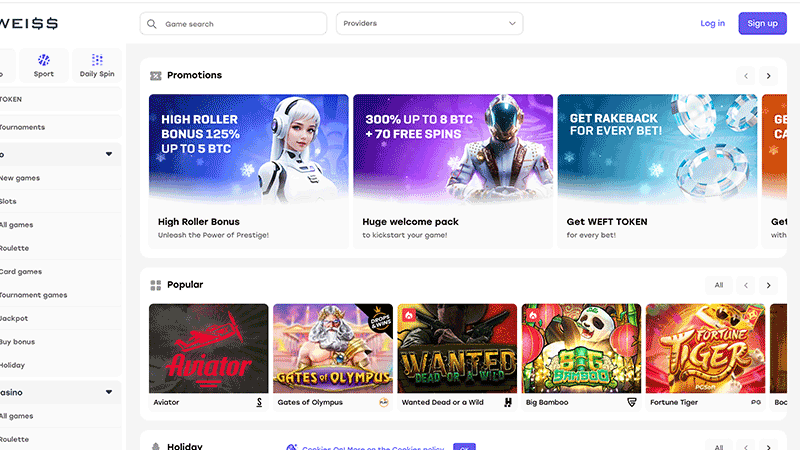The image size is (800, 450).
Task: Click the Log in link
Action: pyautogui.click(x=712, y=23)
